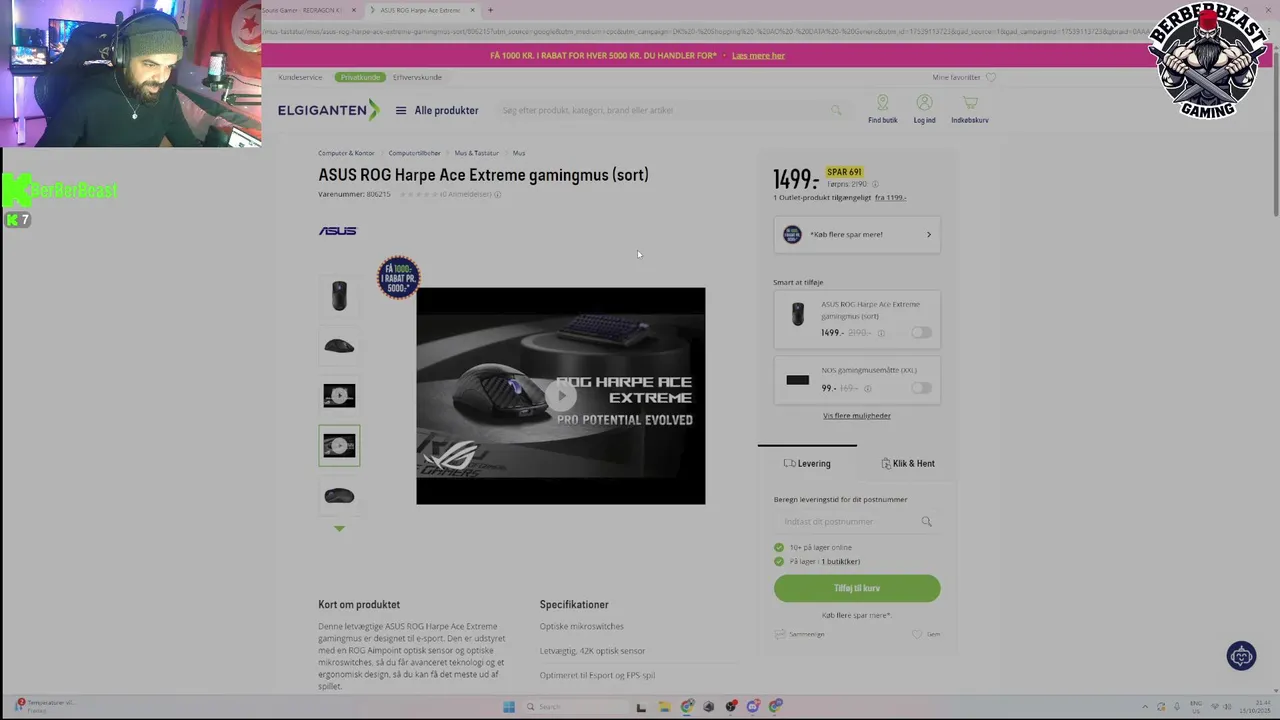The height and width of the screenshot is (720, 1280).
Task: Click the SPAR 691 yellow badge
Action: point(844,172)
